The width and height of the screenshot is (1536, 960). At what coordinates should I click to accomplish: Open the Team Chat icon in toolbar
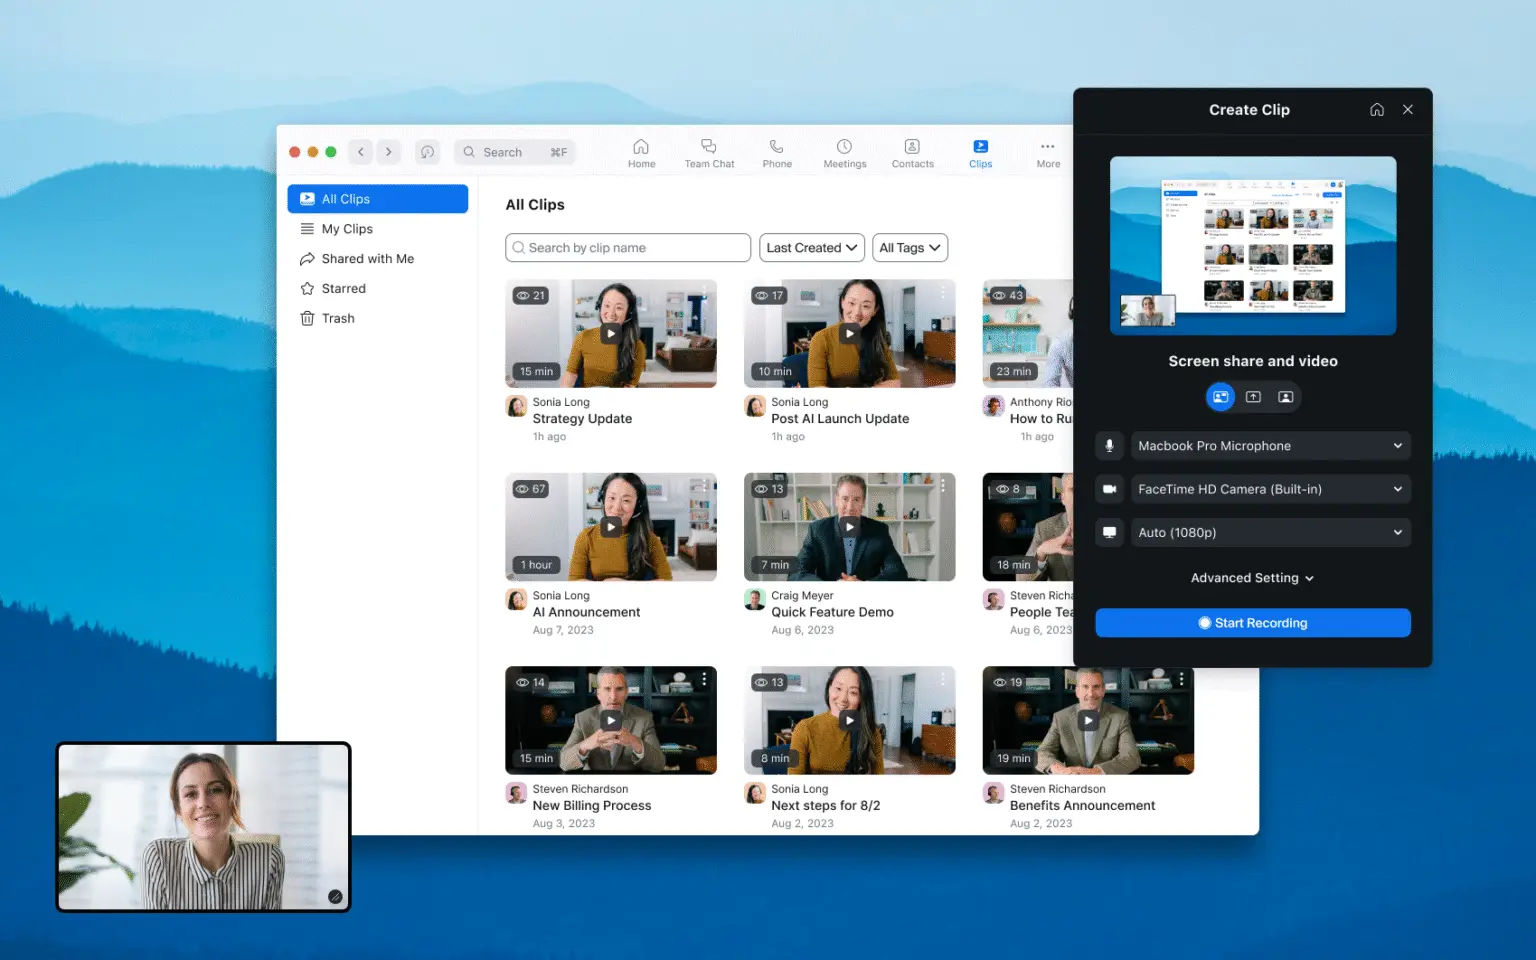click(708, 152)
